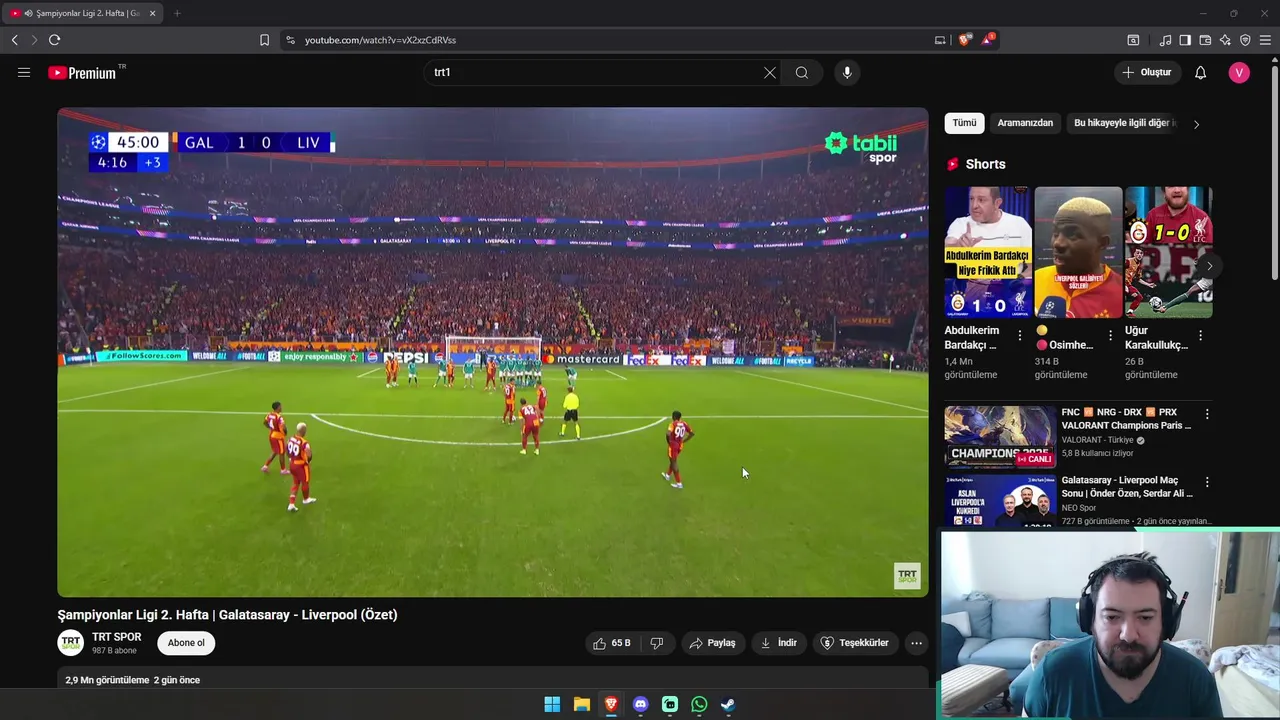Image resolution: width=1280 pixels, height=720 pixels.
Task: Subscribe with the Abone ol button
Action: (x=186, y=643)
